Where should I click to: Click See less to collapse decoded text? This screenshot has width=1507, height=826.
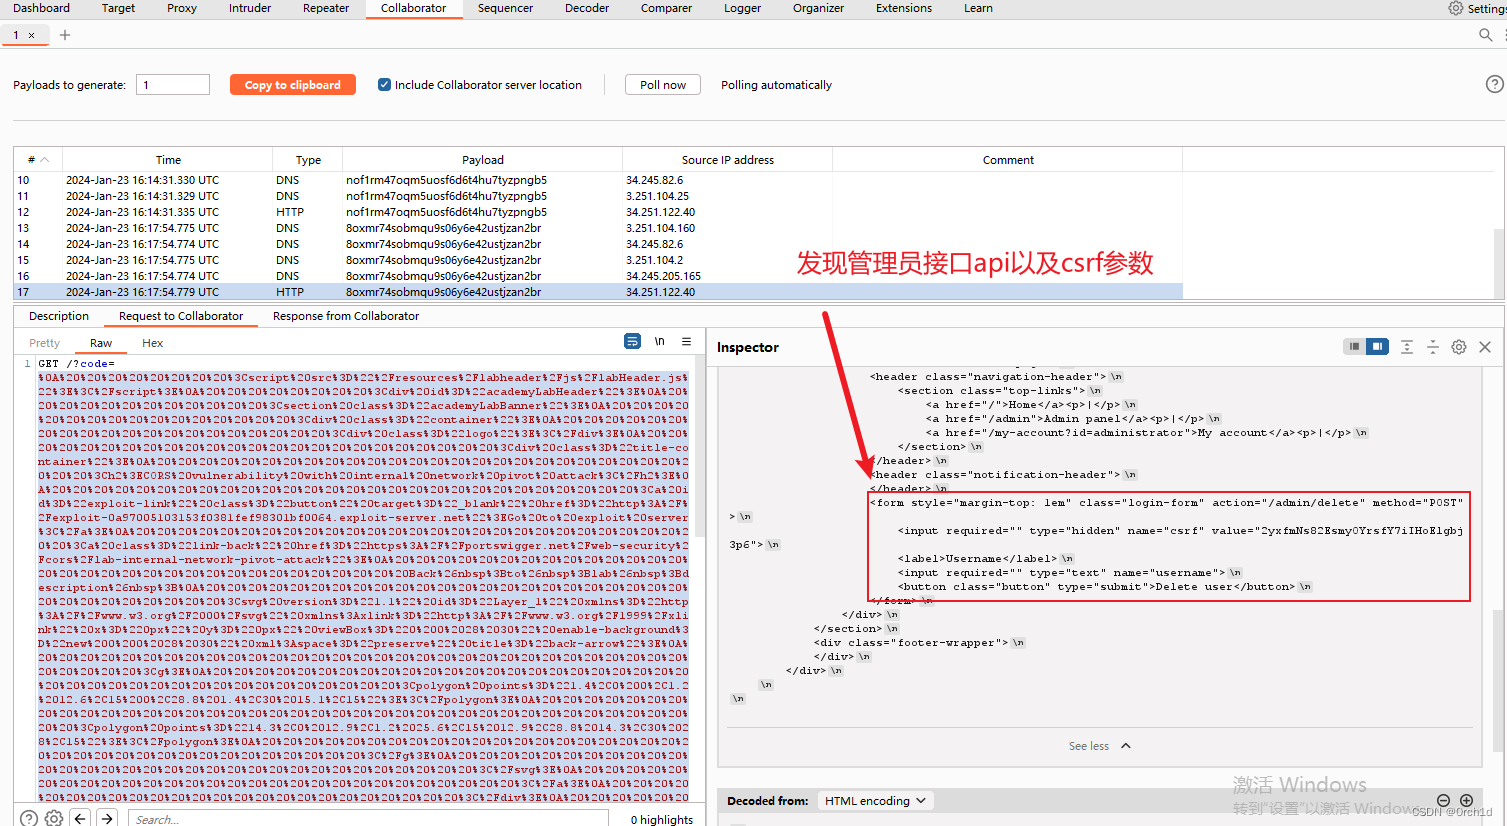(x=1099, y=746)
